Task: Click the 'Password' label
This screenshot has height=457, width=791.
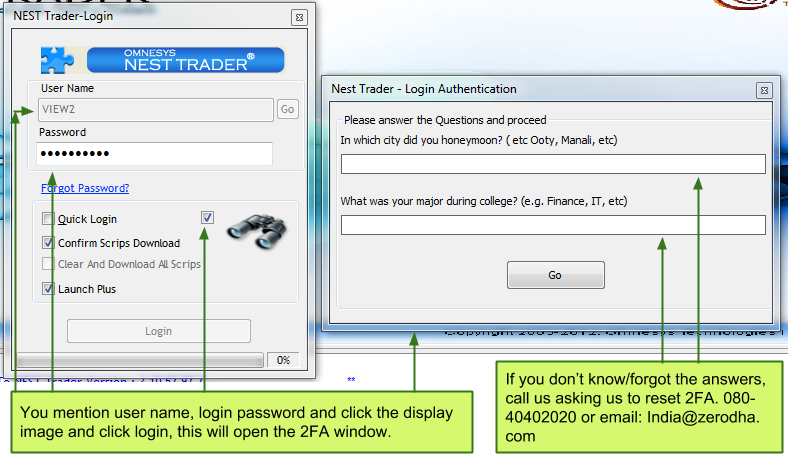Action: 63,132
